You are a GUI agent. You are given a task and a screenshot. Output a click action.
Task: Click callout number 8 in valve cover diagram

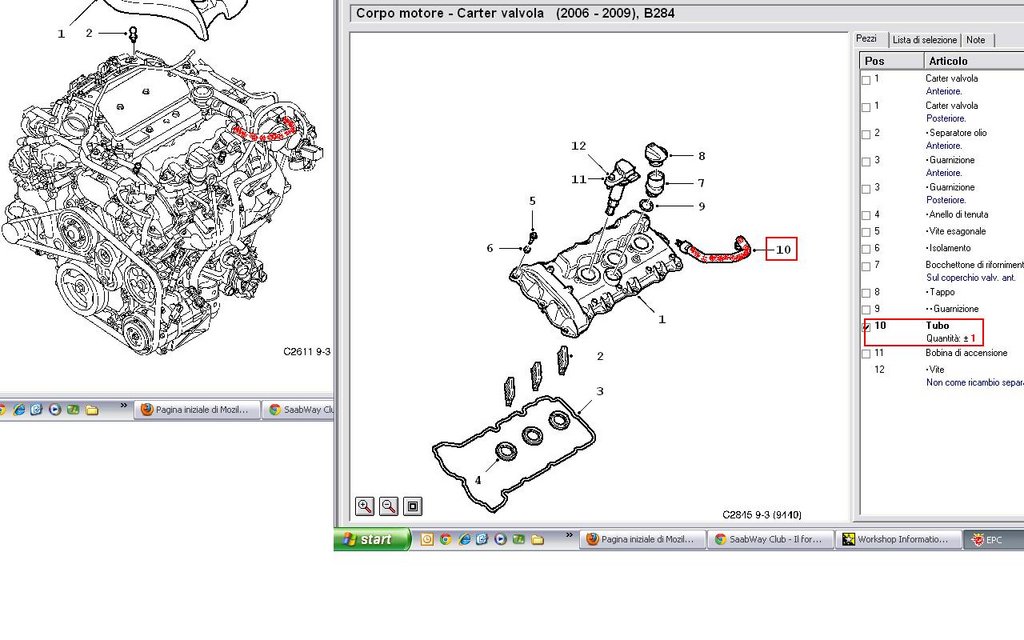(x=701, y=156)
